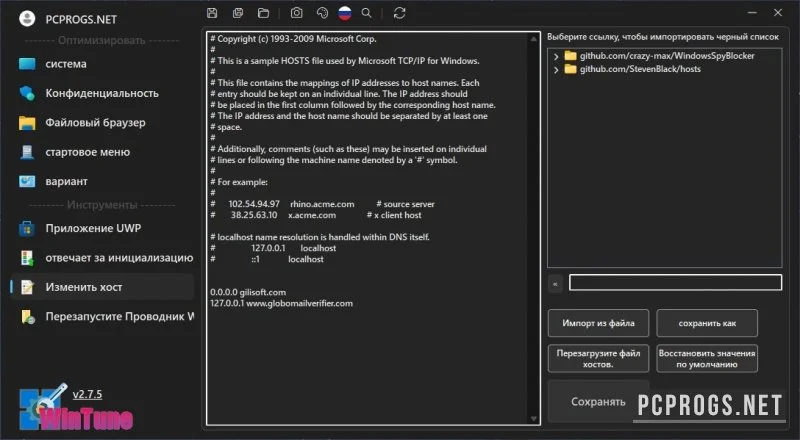Click the save-all double floppy icon
The width and height of the screenshot is (800, 440).
click(x=238, y=13)
